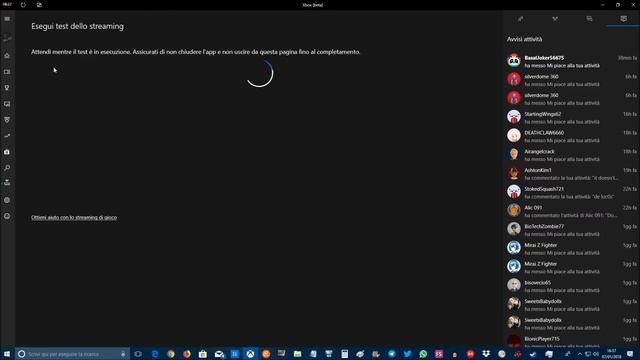This screenshot has width=640, height=360.
Task: Open Trending arrow icon in sidebar
Action: (x=7, y=136)
